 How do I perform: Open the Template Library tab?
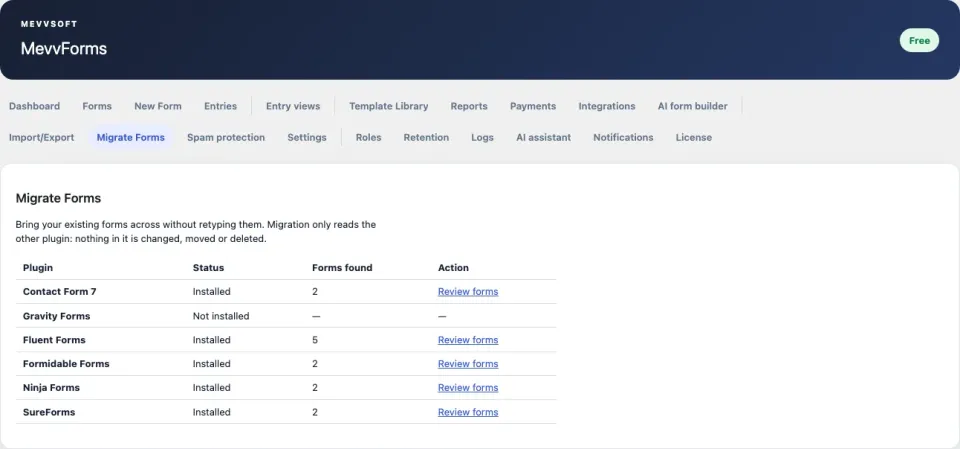coord(389,106)
